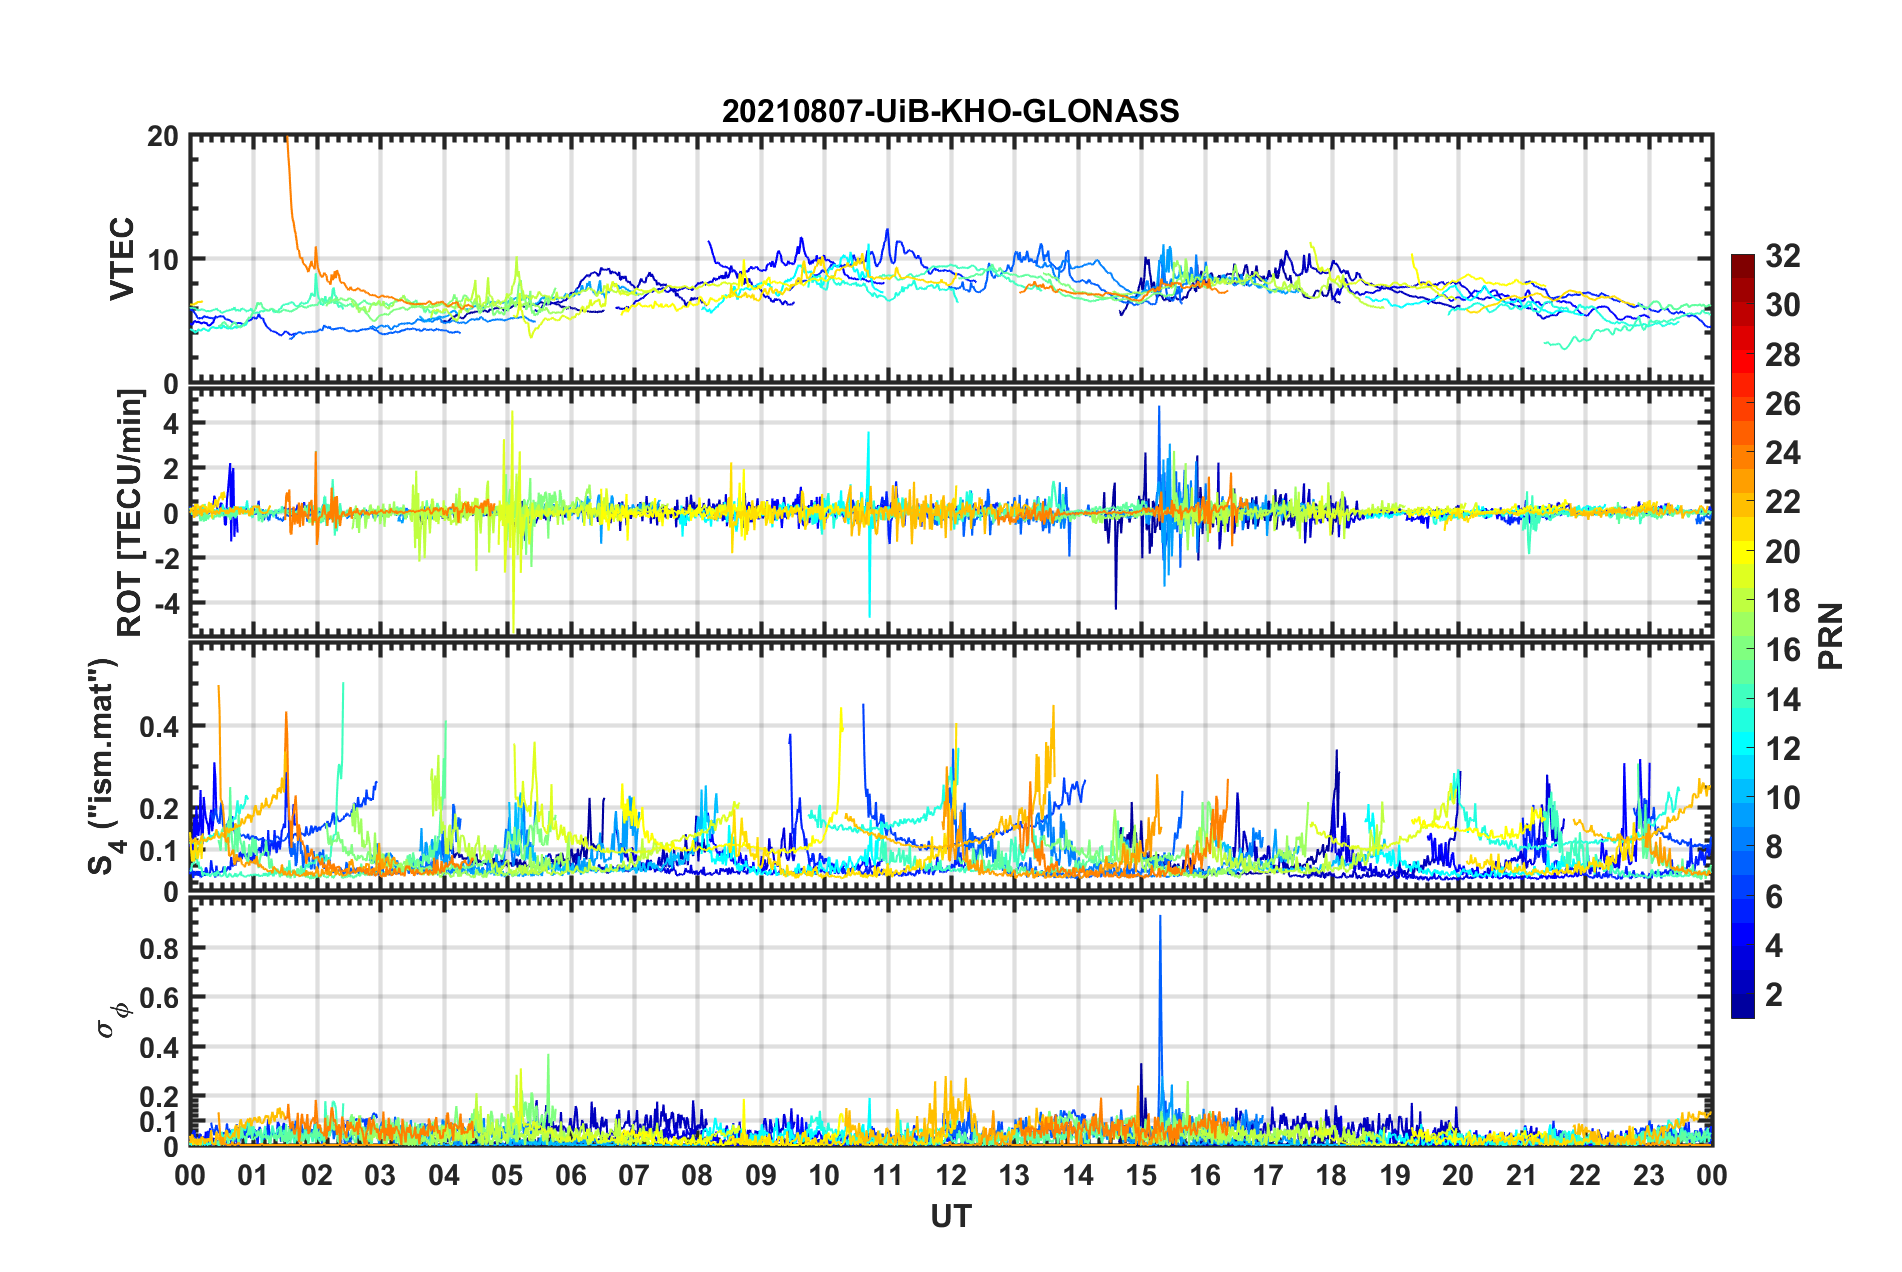The height and width of the screenshot is (1272, 1902).
Task: Select the ROT [TECU/min] axis label
Action: pos(130,513)
